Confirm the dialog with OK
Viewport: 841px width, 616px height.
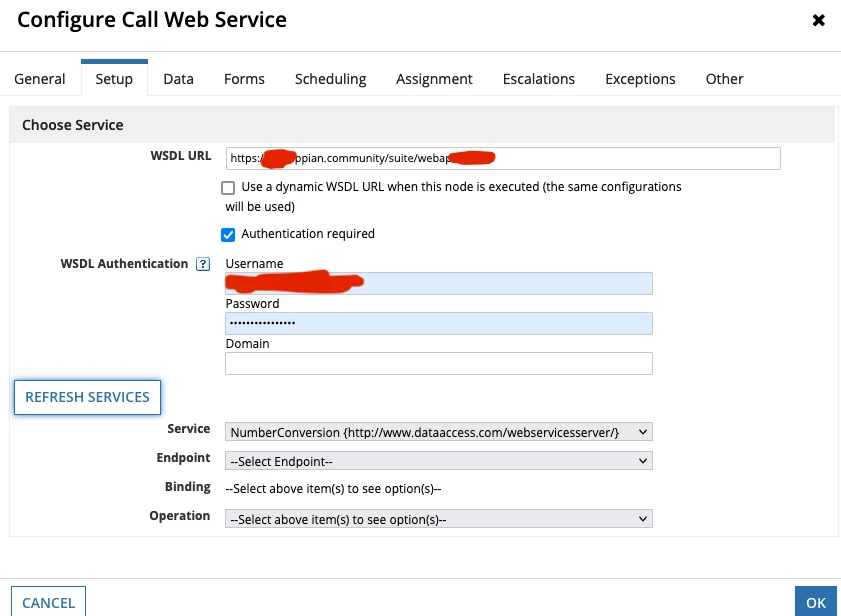click(816, 602)
